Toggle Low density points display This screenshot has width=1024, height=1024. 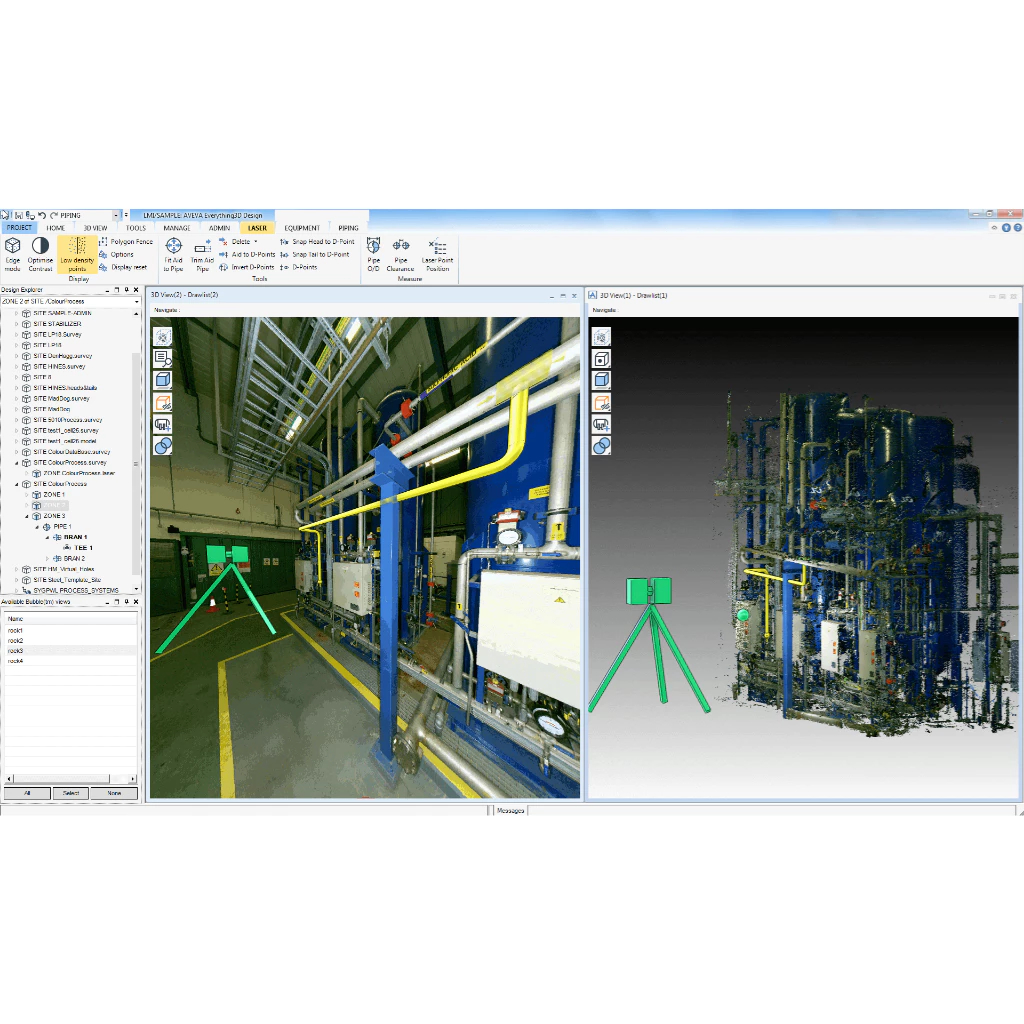click(x=77, y=254)
